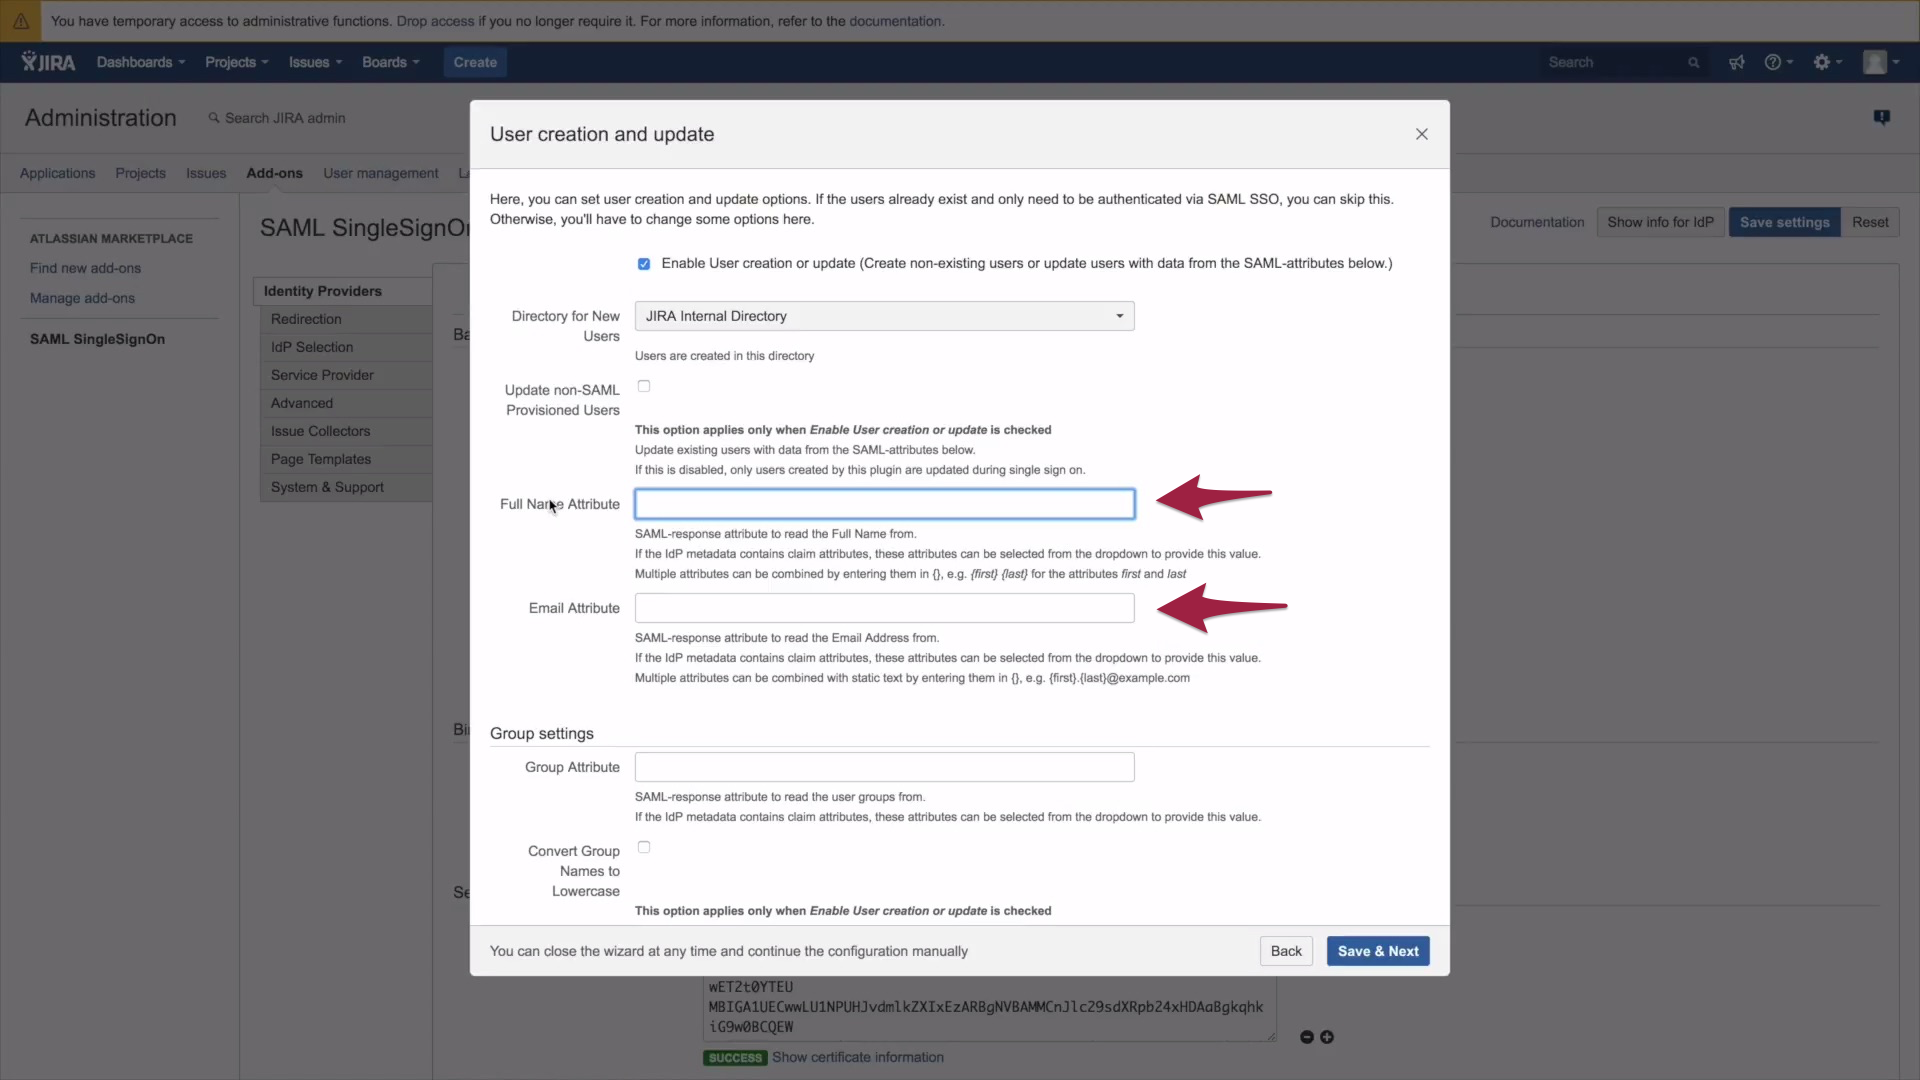This screenshot has width=1920, height=1080.
Task: Click the feedback icon near Administration header
Action: tap(1881, 118)
